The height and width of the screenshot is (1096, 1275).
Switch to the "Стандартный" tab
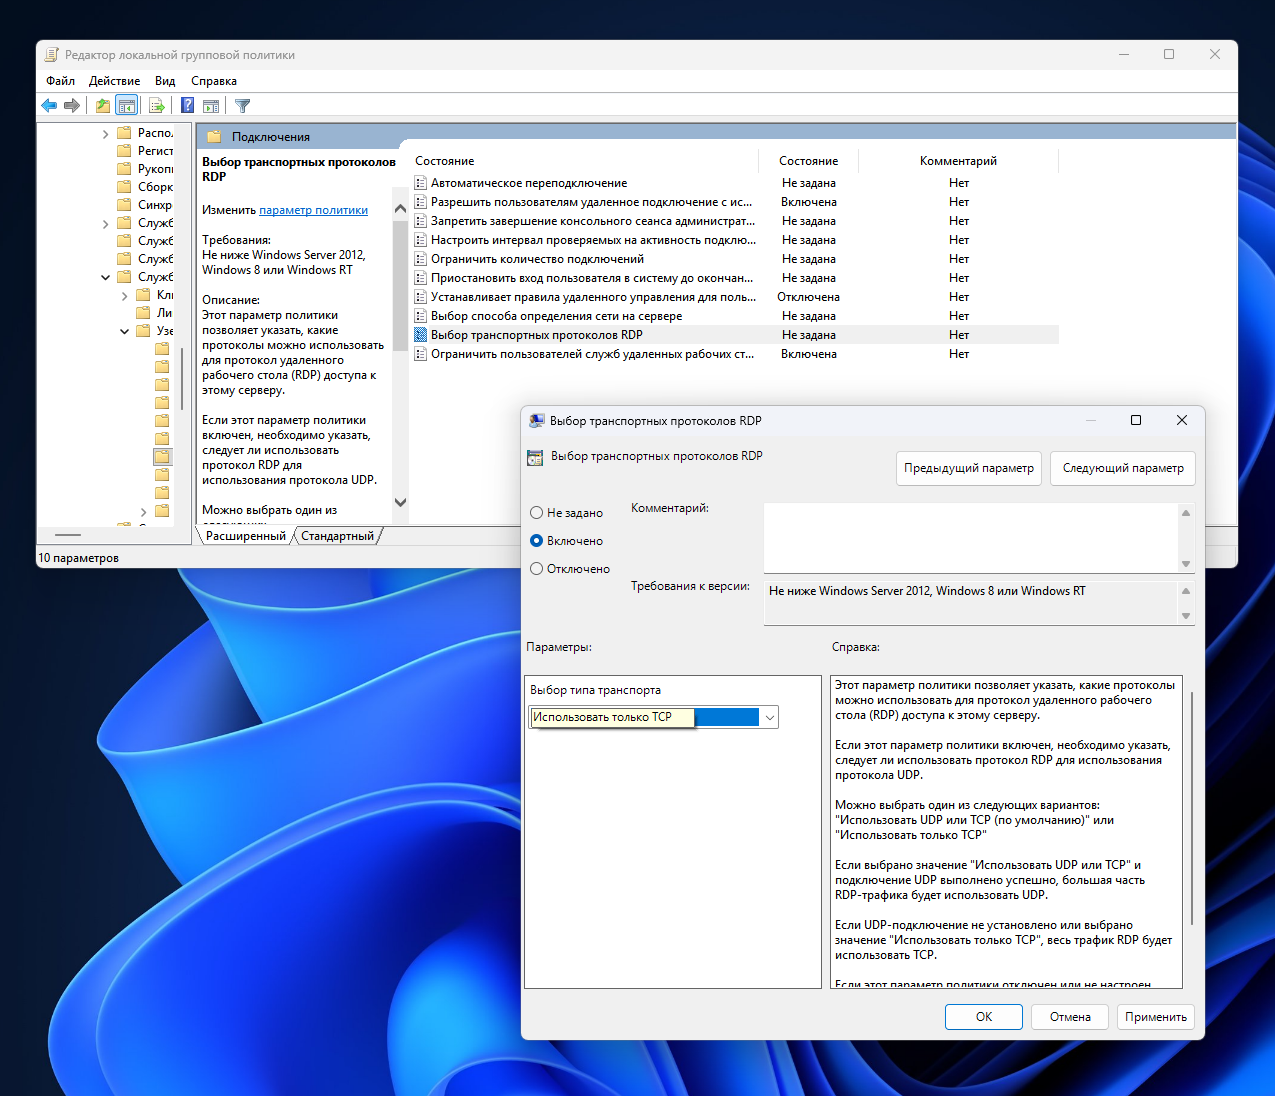[337, 536]
